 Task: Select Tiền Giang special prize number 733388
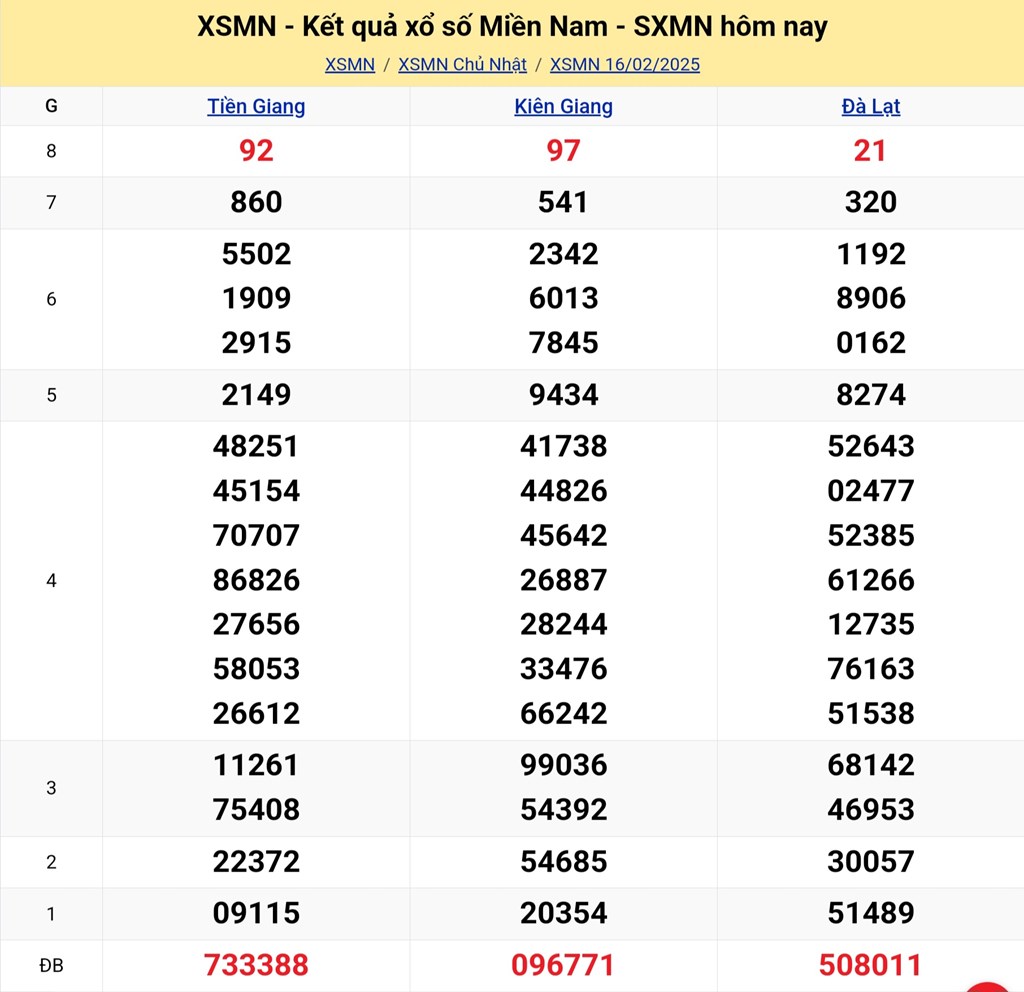256,965
